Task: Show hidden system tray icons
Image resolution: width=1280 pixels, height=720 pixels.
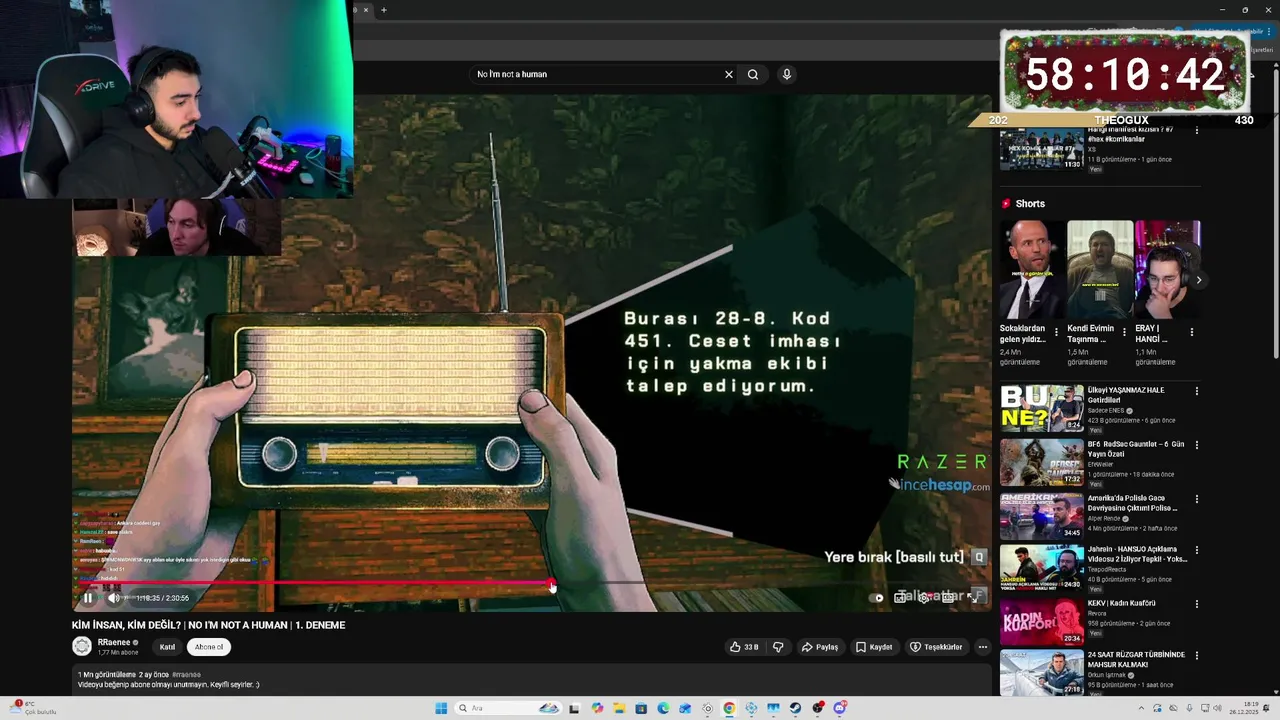Action: coord(1141,709)
